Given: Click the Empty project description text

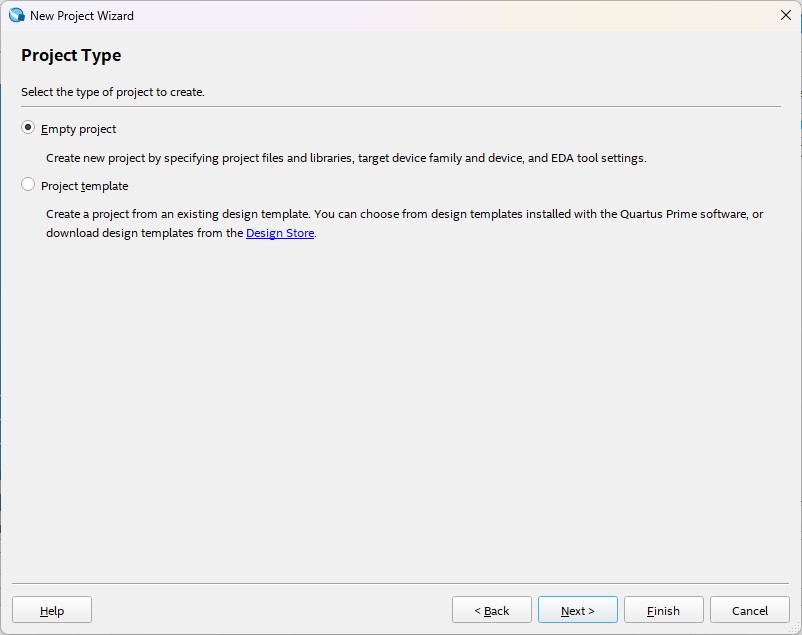Looking at the screenshot, I should pos(346,158).
